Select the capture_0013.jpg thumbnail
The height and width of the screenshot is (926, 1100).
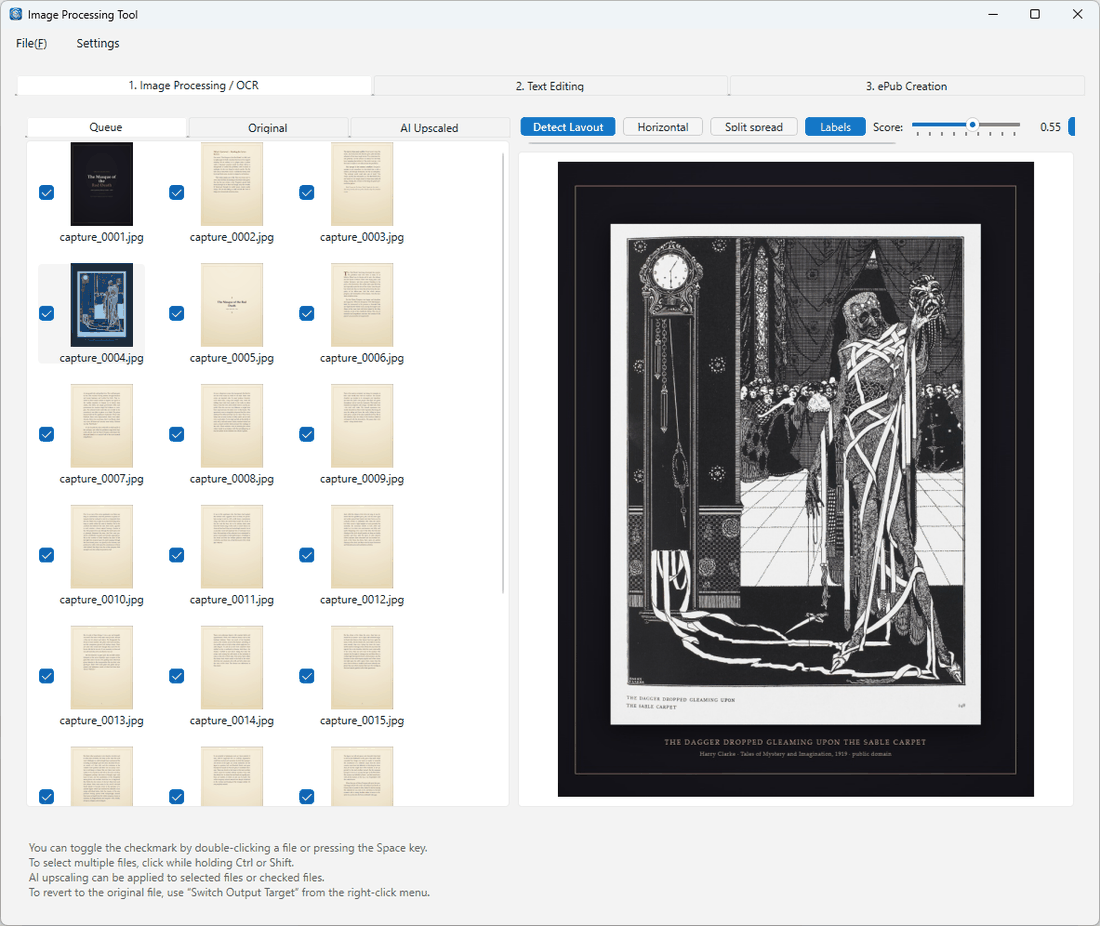(102, 667)
